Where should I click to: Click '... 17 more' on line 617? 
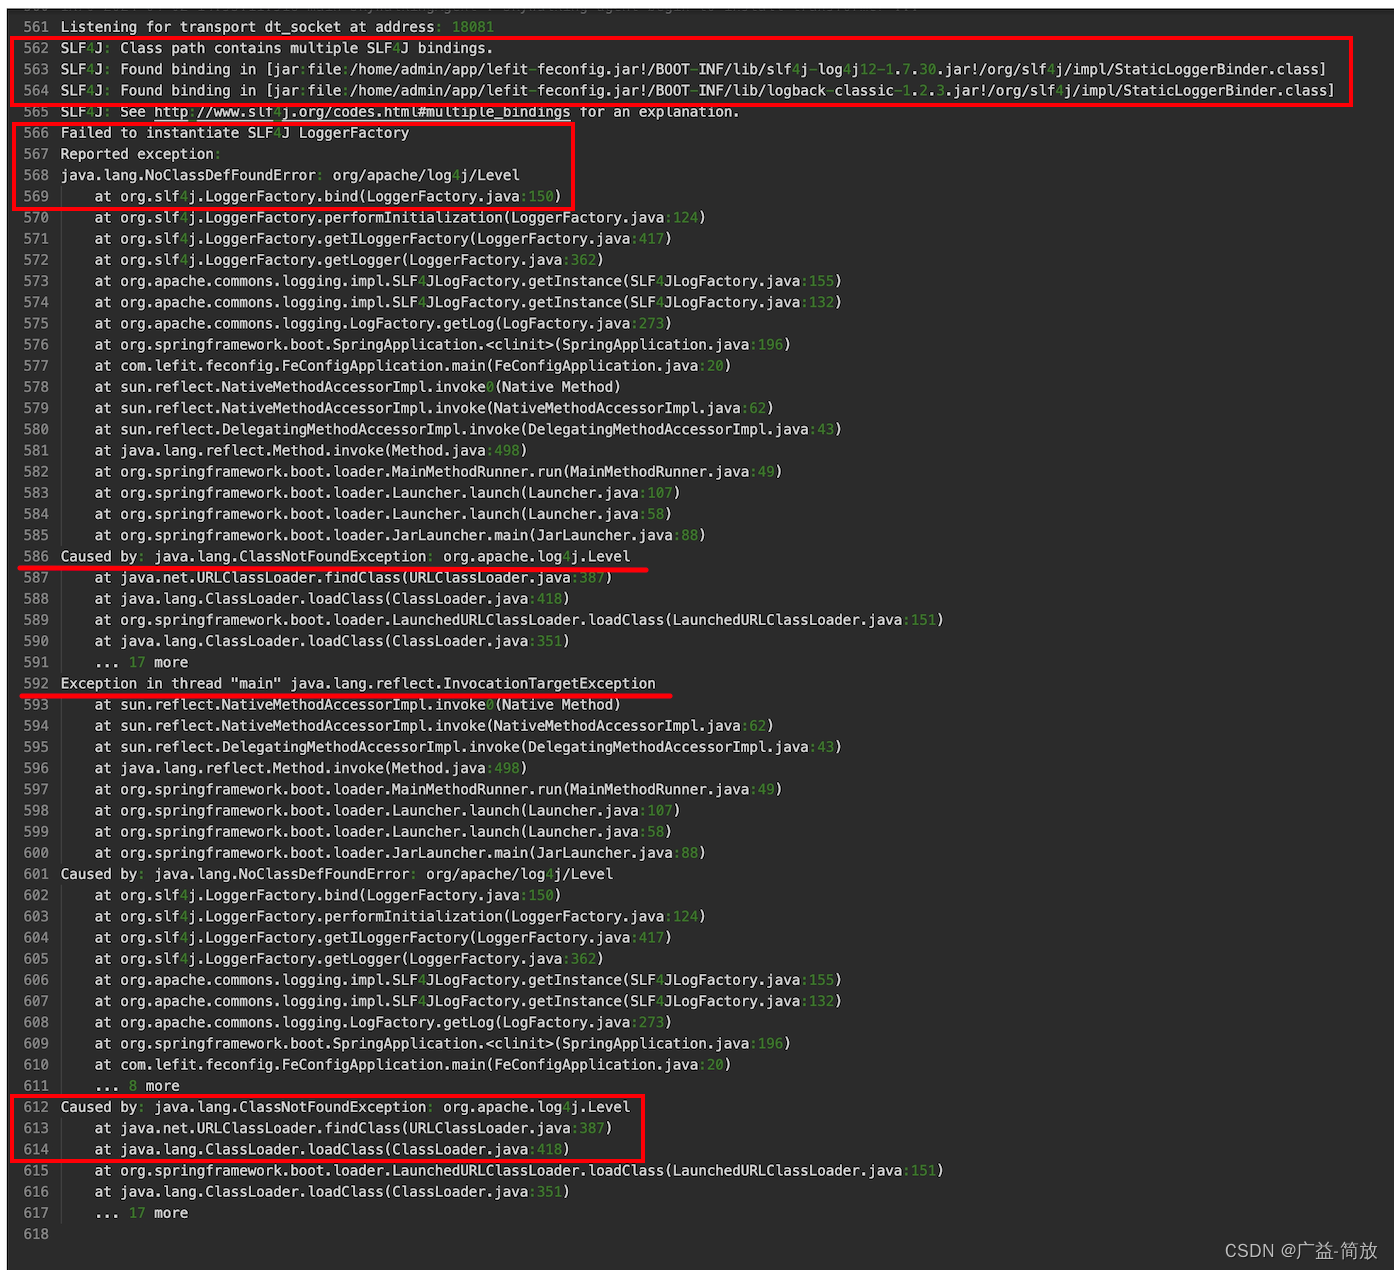141,1213
